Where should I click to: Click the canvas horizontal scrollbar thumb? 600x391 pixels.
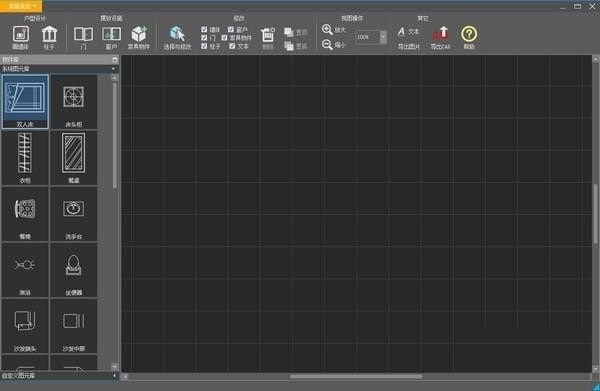point(356,376)
